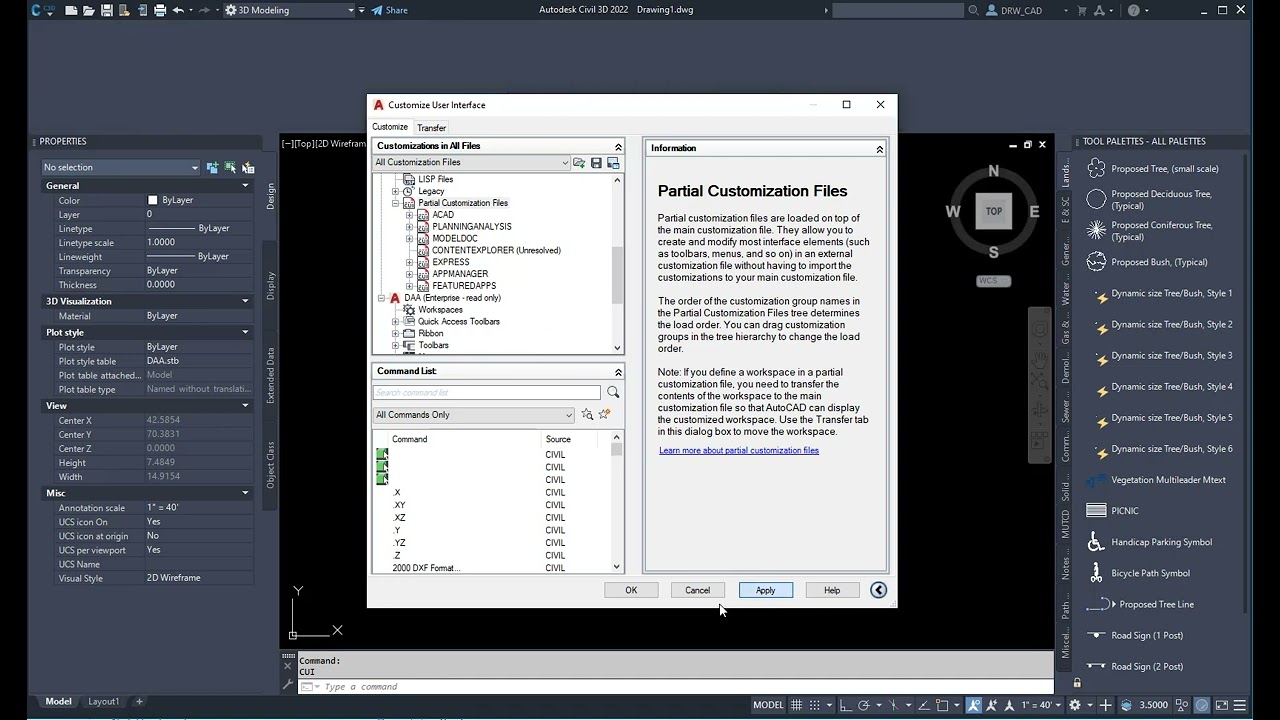Click the create new command star icon
This screenshot has width=1280, height=720.
[x=604, y=415]
